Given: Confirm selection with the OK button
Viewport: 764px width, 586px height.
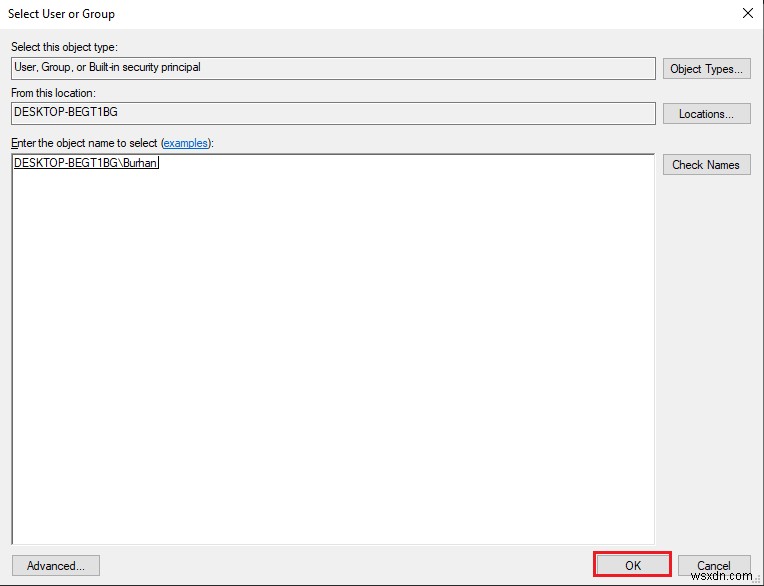Looking at the screenshot, I should click(x=633, y=565).
